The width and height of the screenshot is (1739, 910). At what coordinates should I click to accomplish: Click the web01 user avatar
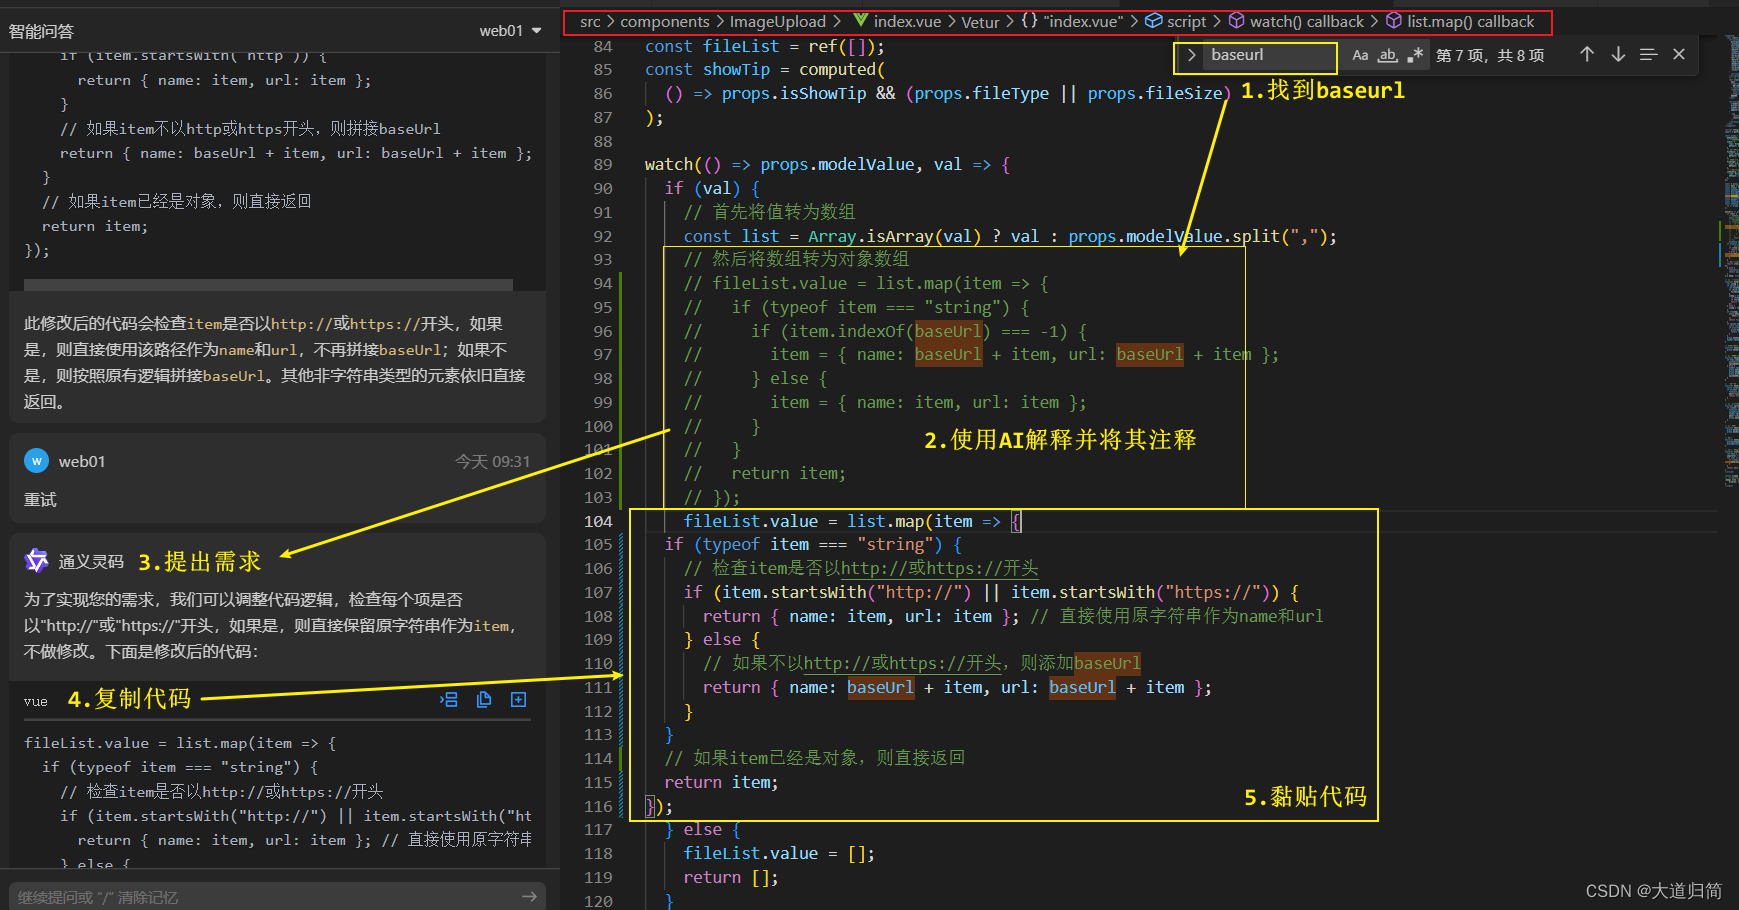(x=37, y=461)
